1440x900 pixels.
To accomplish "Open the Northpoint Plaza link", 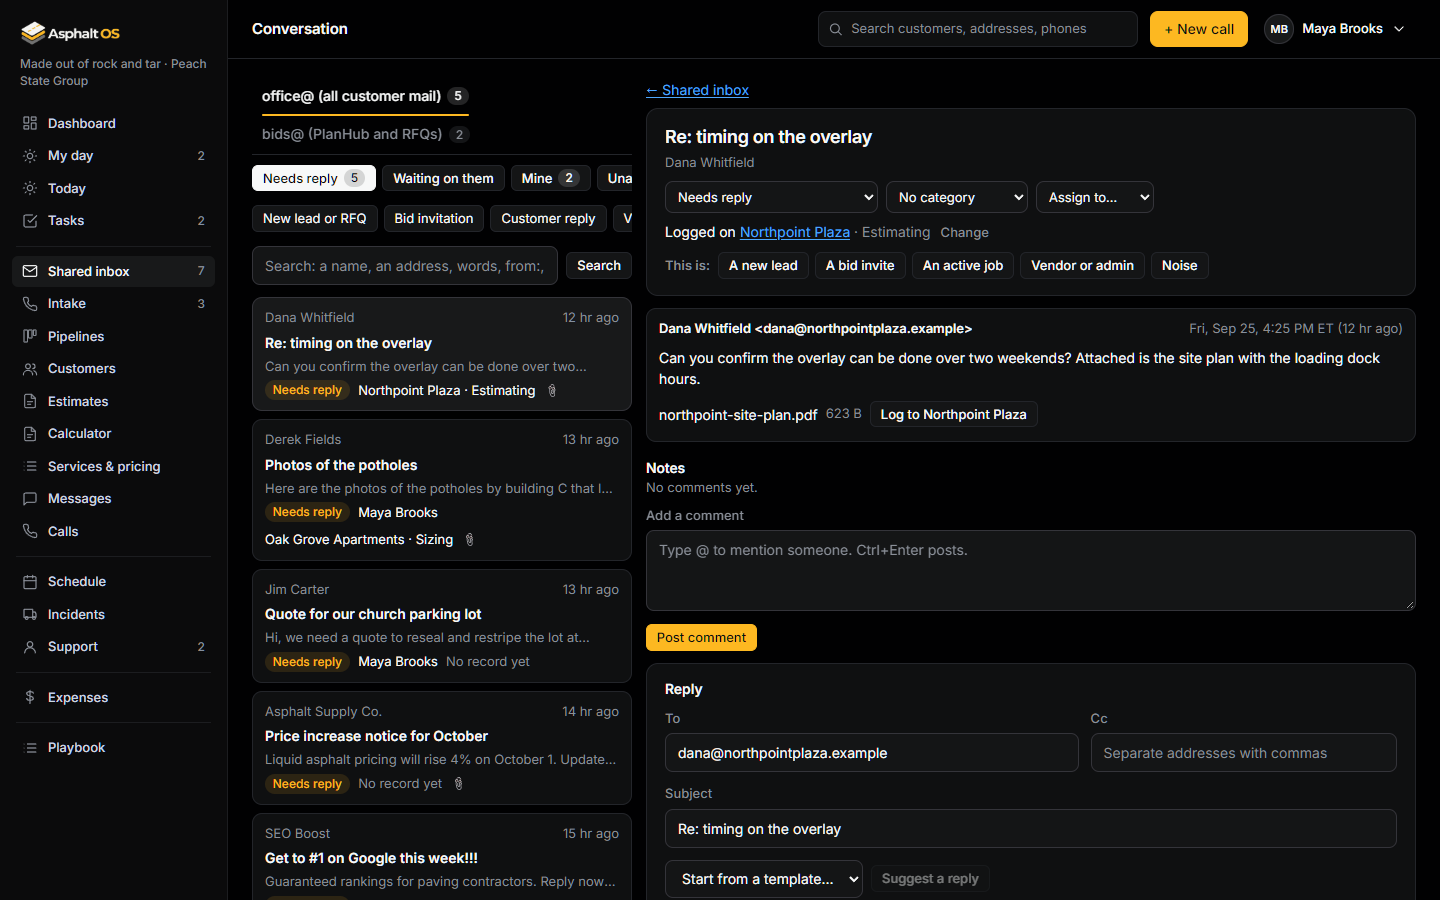I will pyautogui.click(x=795, y=232).
